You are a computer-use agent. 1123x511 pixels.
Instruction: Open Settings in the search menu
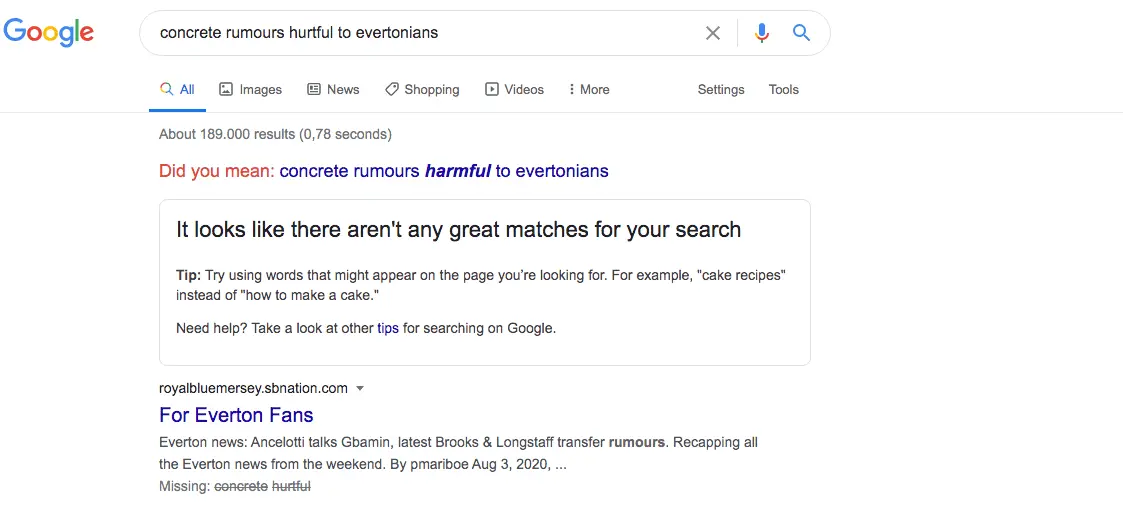click(720, 89)
